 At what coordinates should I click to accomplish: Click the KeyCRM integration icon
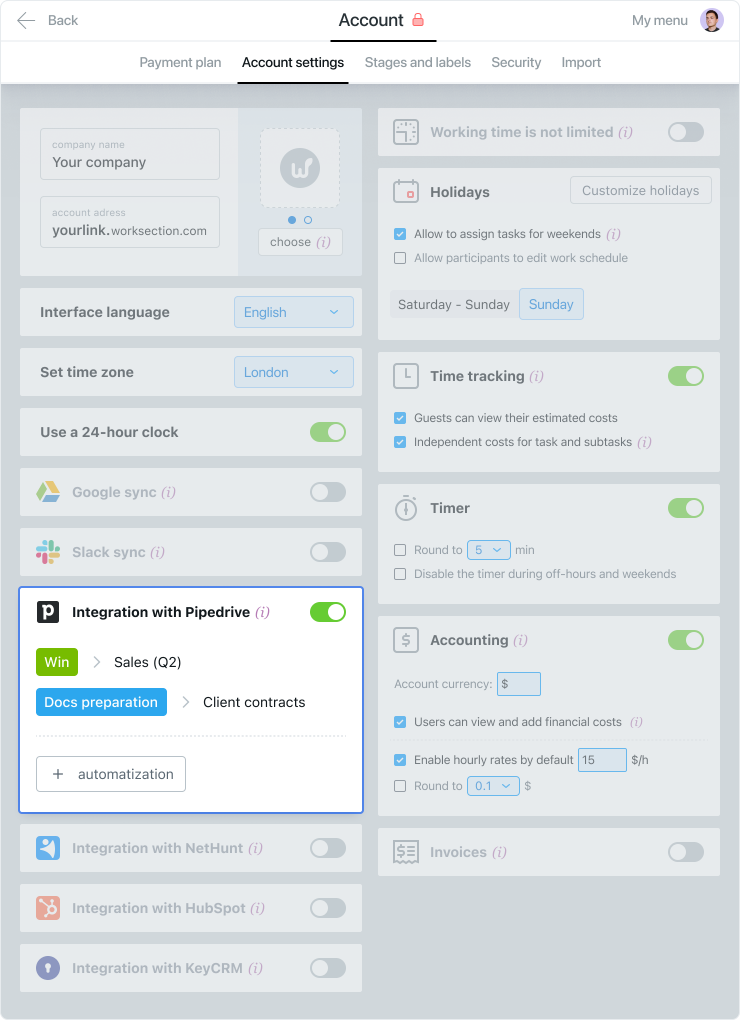point(47,968)
